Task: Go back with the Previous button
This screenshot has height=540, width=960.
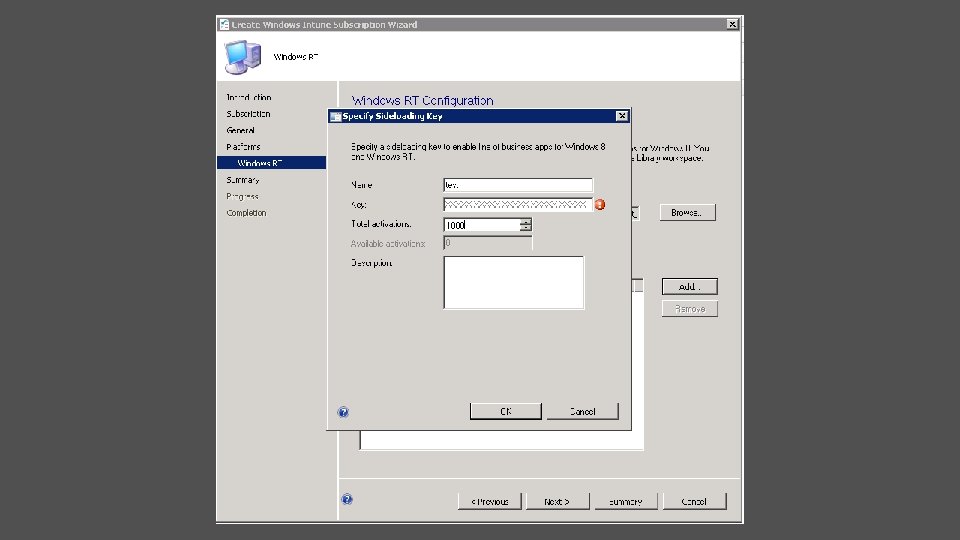Action: 490,501
